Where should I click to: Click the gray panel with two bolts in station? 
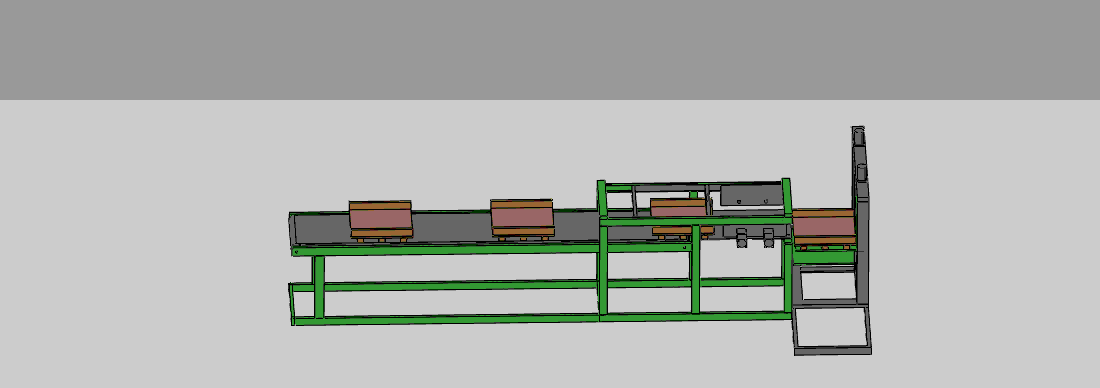click(x=751, y=195)
